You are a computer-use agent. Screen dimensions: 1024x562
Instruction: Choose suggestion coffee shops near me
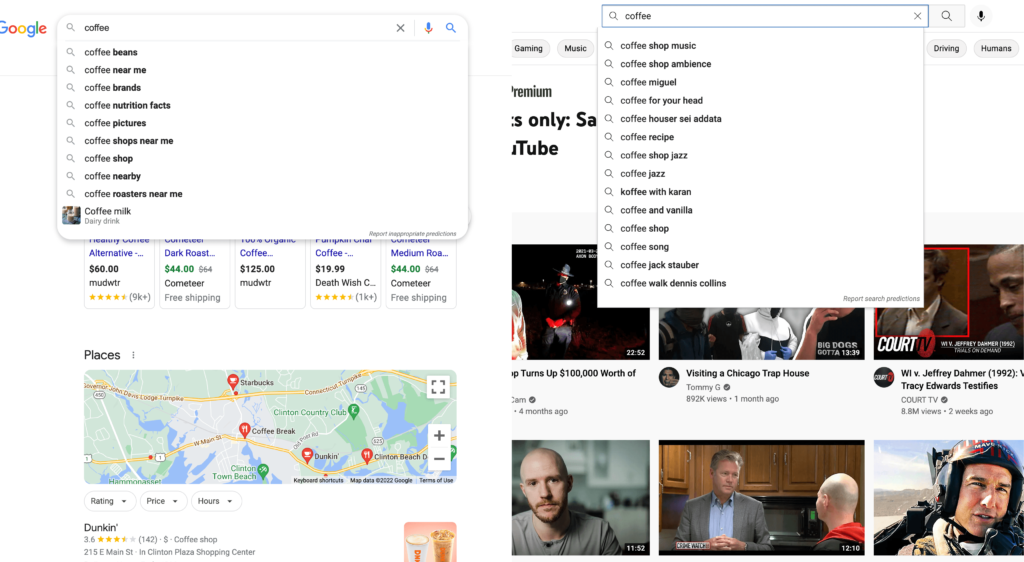[x=263, y=140]
